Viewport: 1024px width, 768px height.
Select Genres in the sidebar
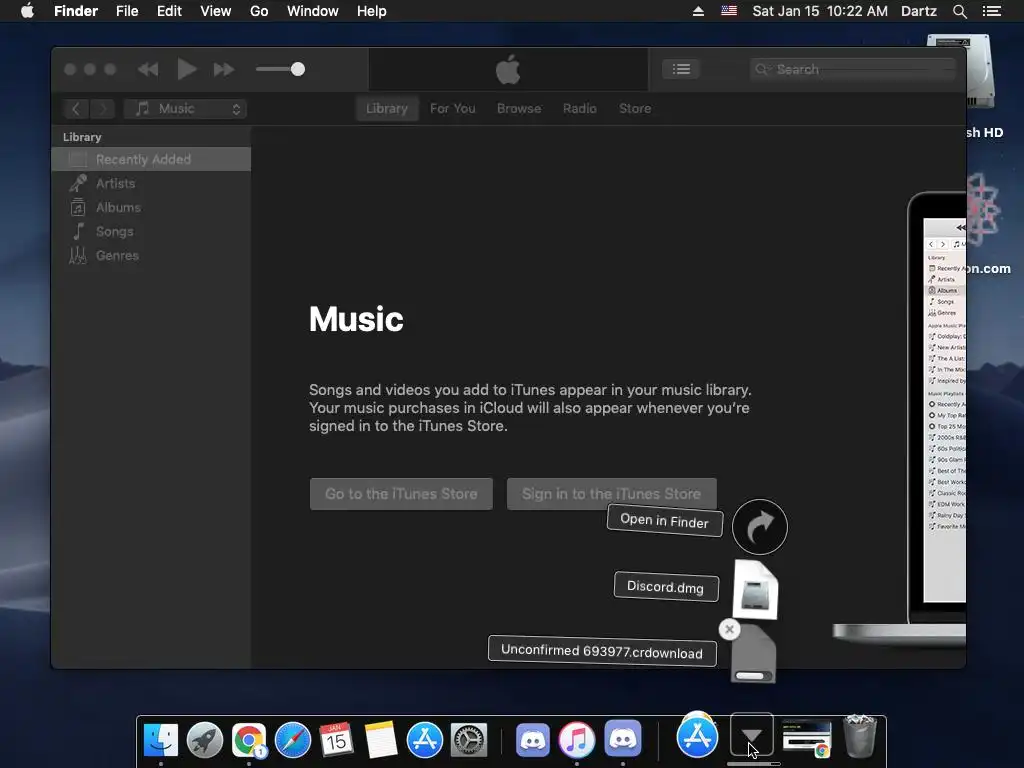click(151, 255)
